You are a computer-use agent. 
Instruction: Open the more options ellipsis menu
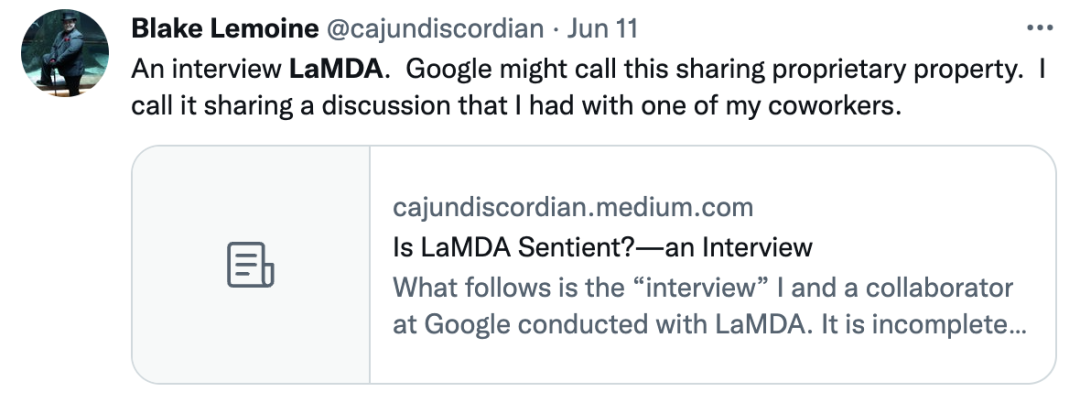[x=1040, y=27]
